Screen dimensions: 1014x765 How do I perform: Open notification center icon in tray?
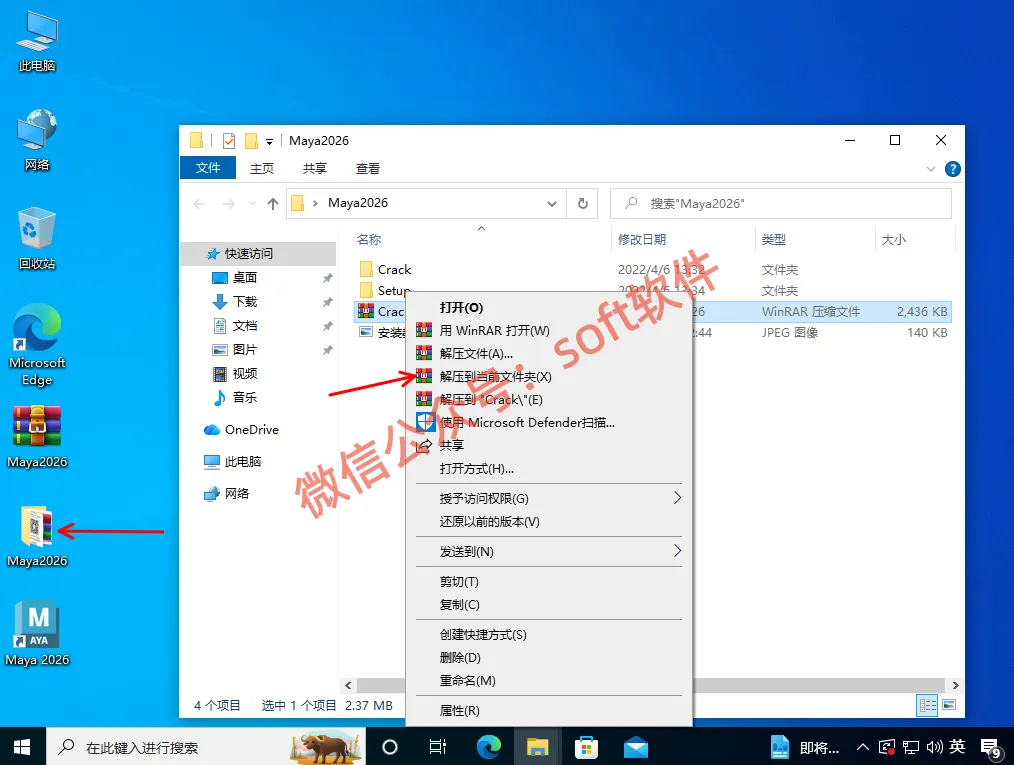pos(991,748)
